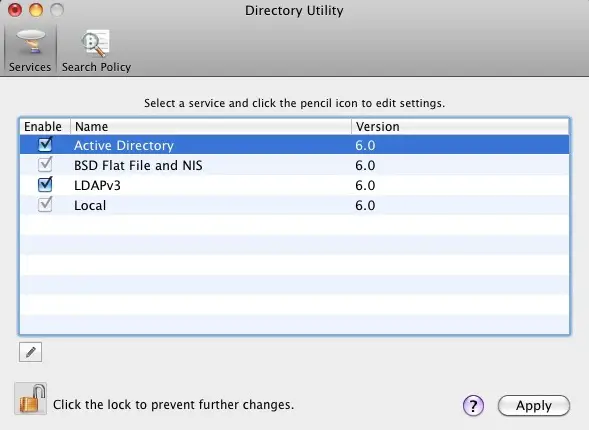
Task: Minimize the Directory Utility window
Action: [x=36, y=10]
